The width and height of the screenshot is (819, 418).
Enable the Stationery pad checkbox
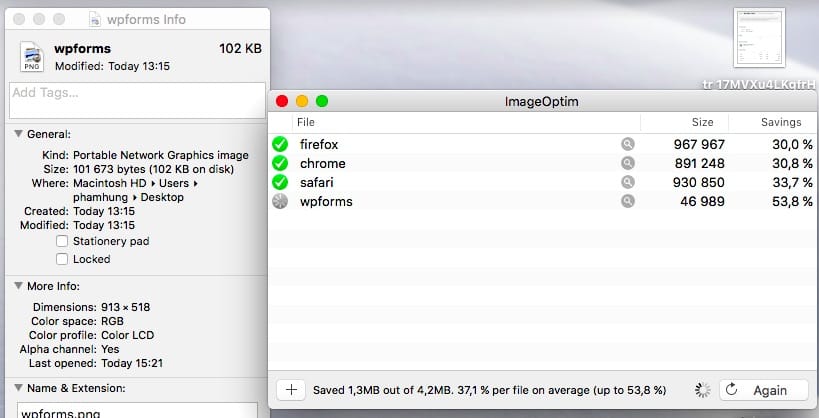point(62,241)
